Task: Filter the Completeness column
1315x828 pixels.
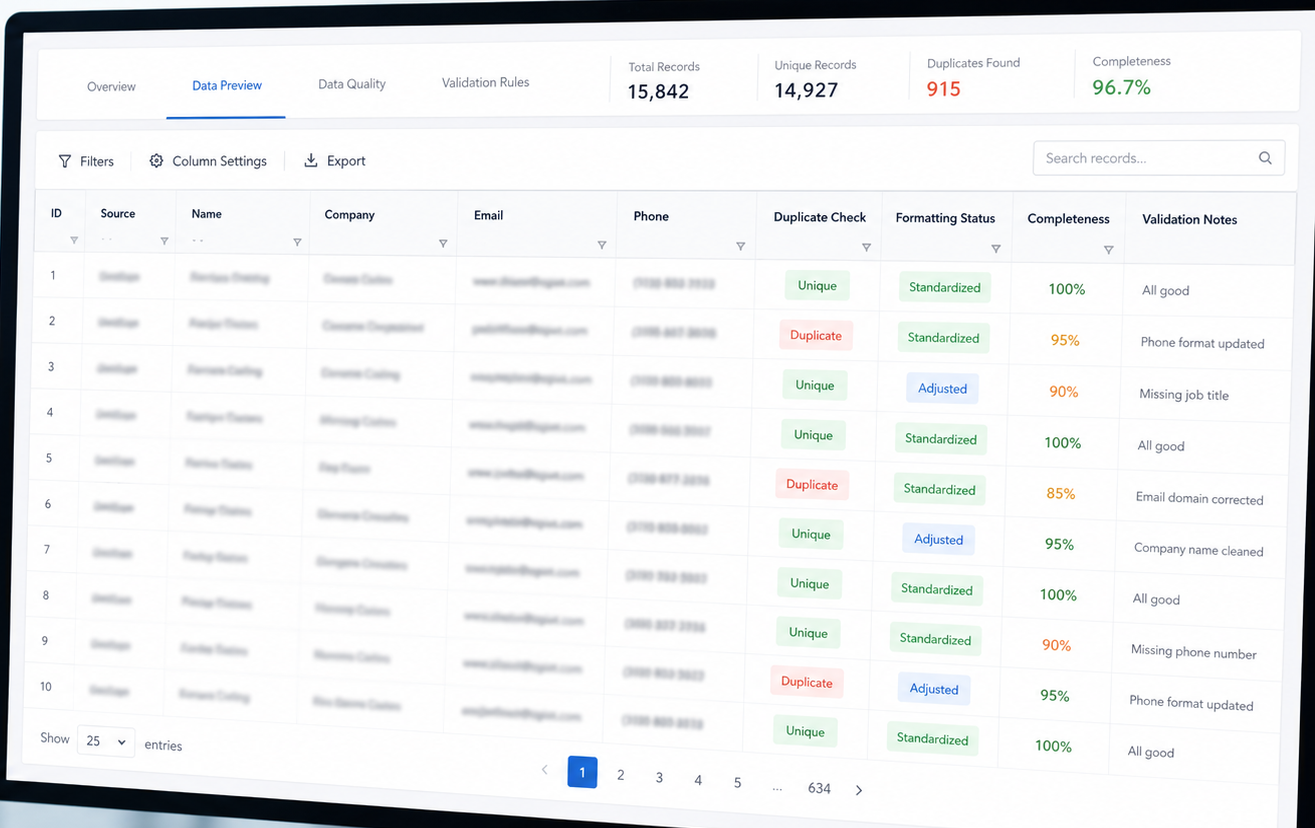Action: pyautogui.click(x=1108, y=250)
